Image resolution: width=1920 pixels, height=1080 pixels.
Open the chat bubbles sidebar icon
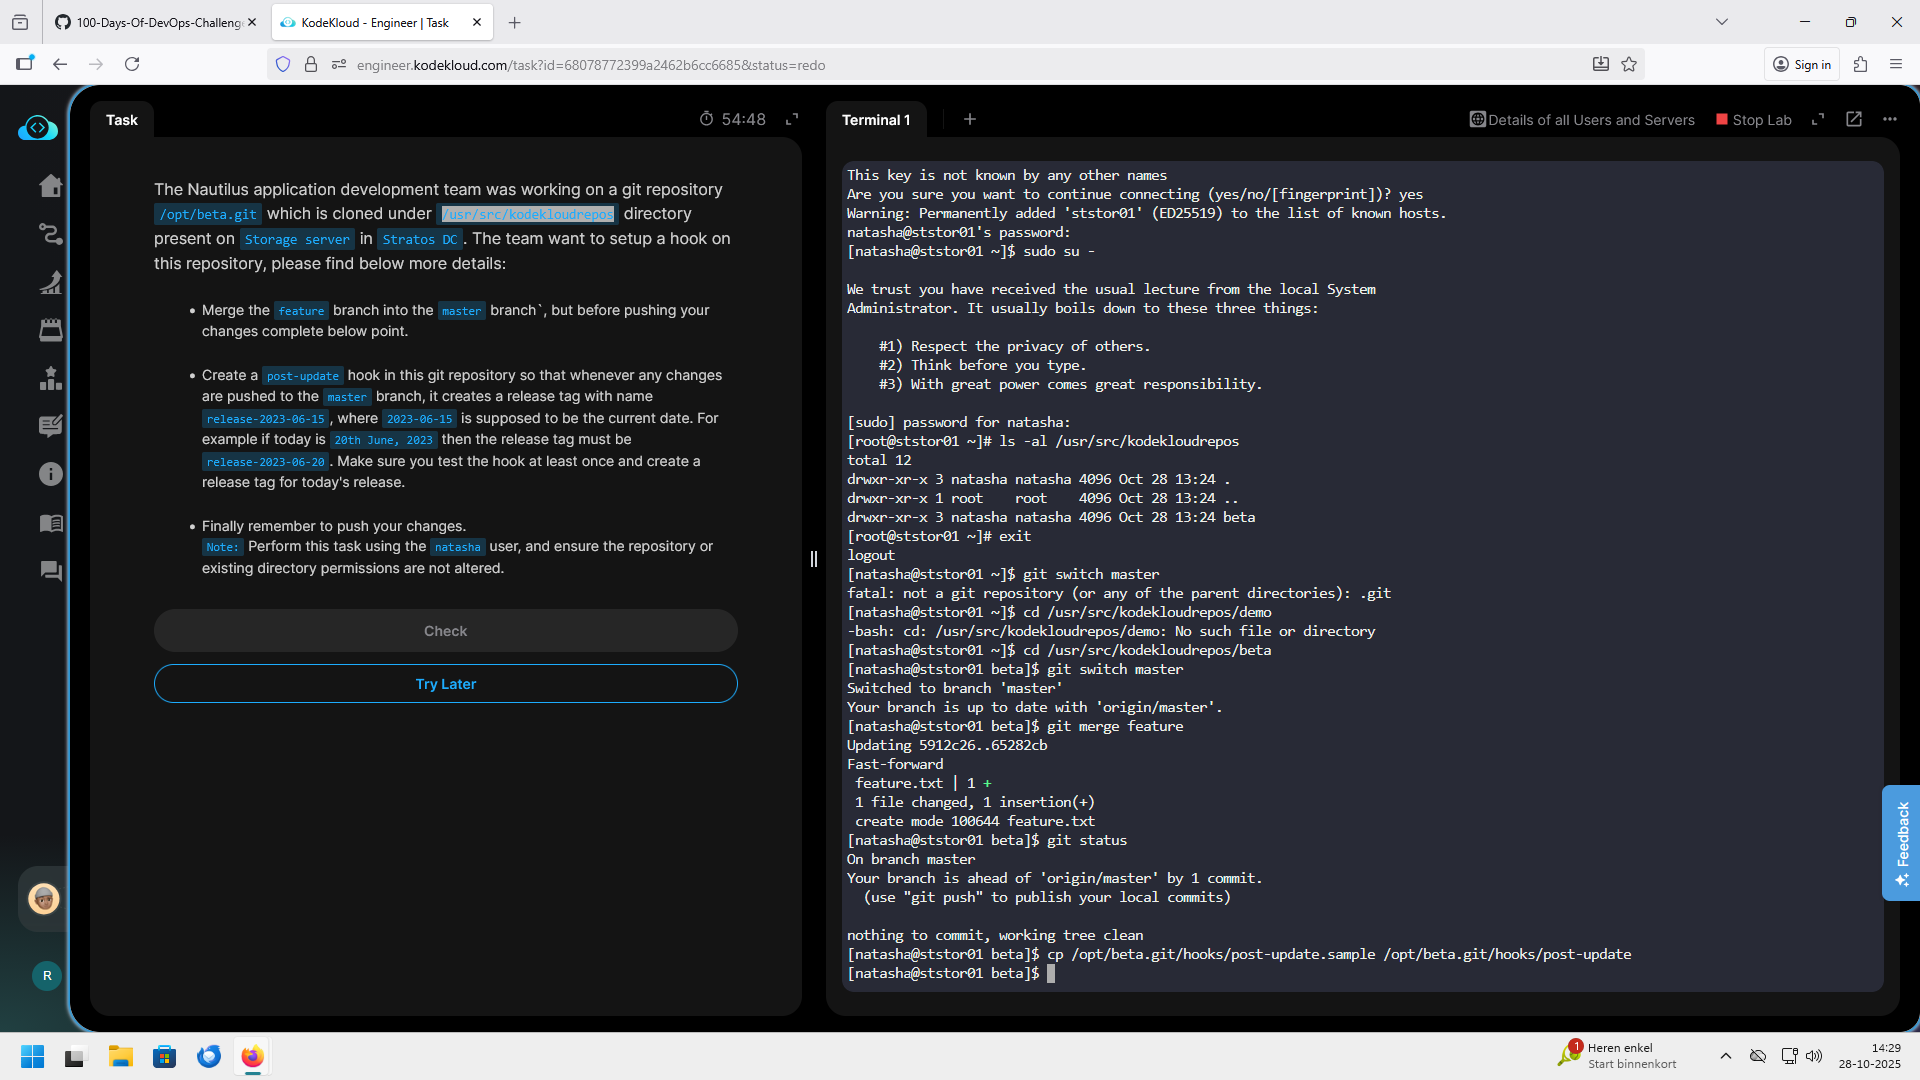[x=50, y=571]
